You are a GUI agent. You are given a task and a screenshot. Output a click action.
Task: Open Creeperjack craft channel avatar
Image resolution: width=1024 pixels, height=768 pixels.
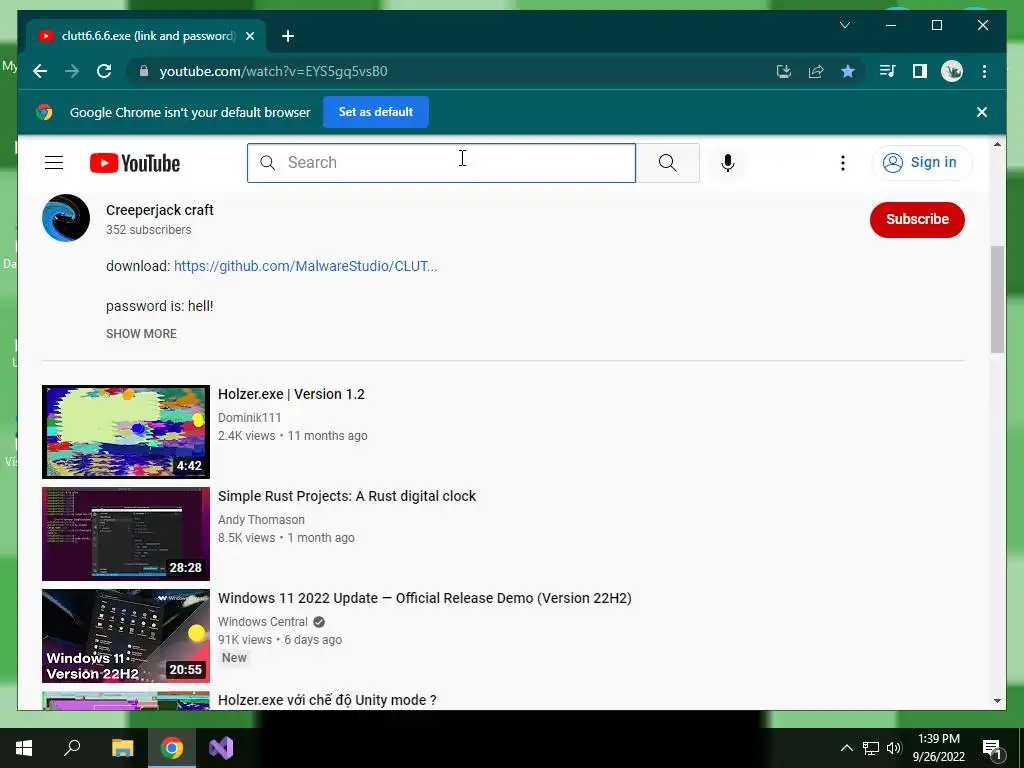point(66,218)
